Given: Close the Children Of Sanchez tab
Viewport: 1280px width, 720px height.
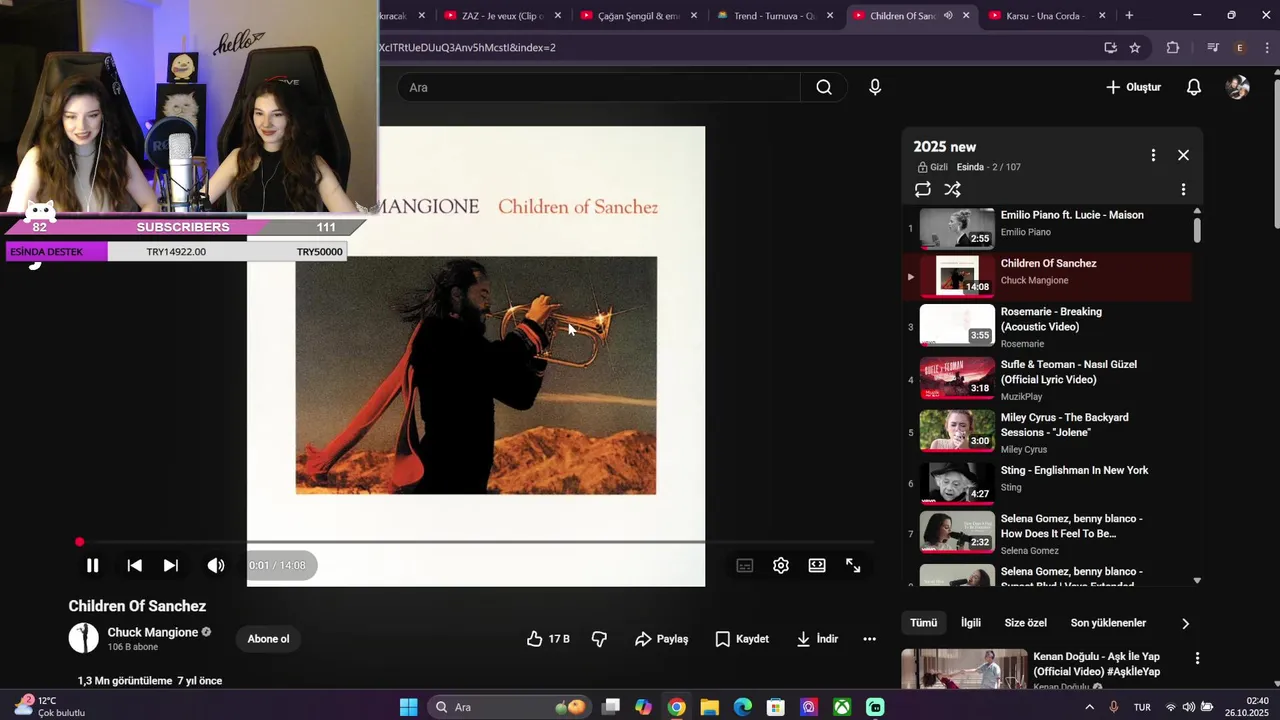Looking at the screenshot, I should [966, 15].
